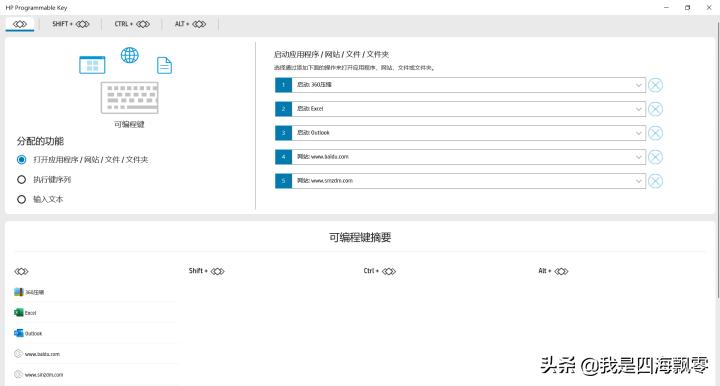Click the 启动应用程序/网站/文件/文件夹 title
Screen dimensions: 720x386
(x=331, y=54)
